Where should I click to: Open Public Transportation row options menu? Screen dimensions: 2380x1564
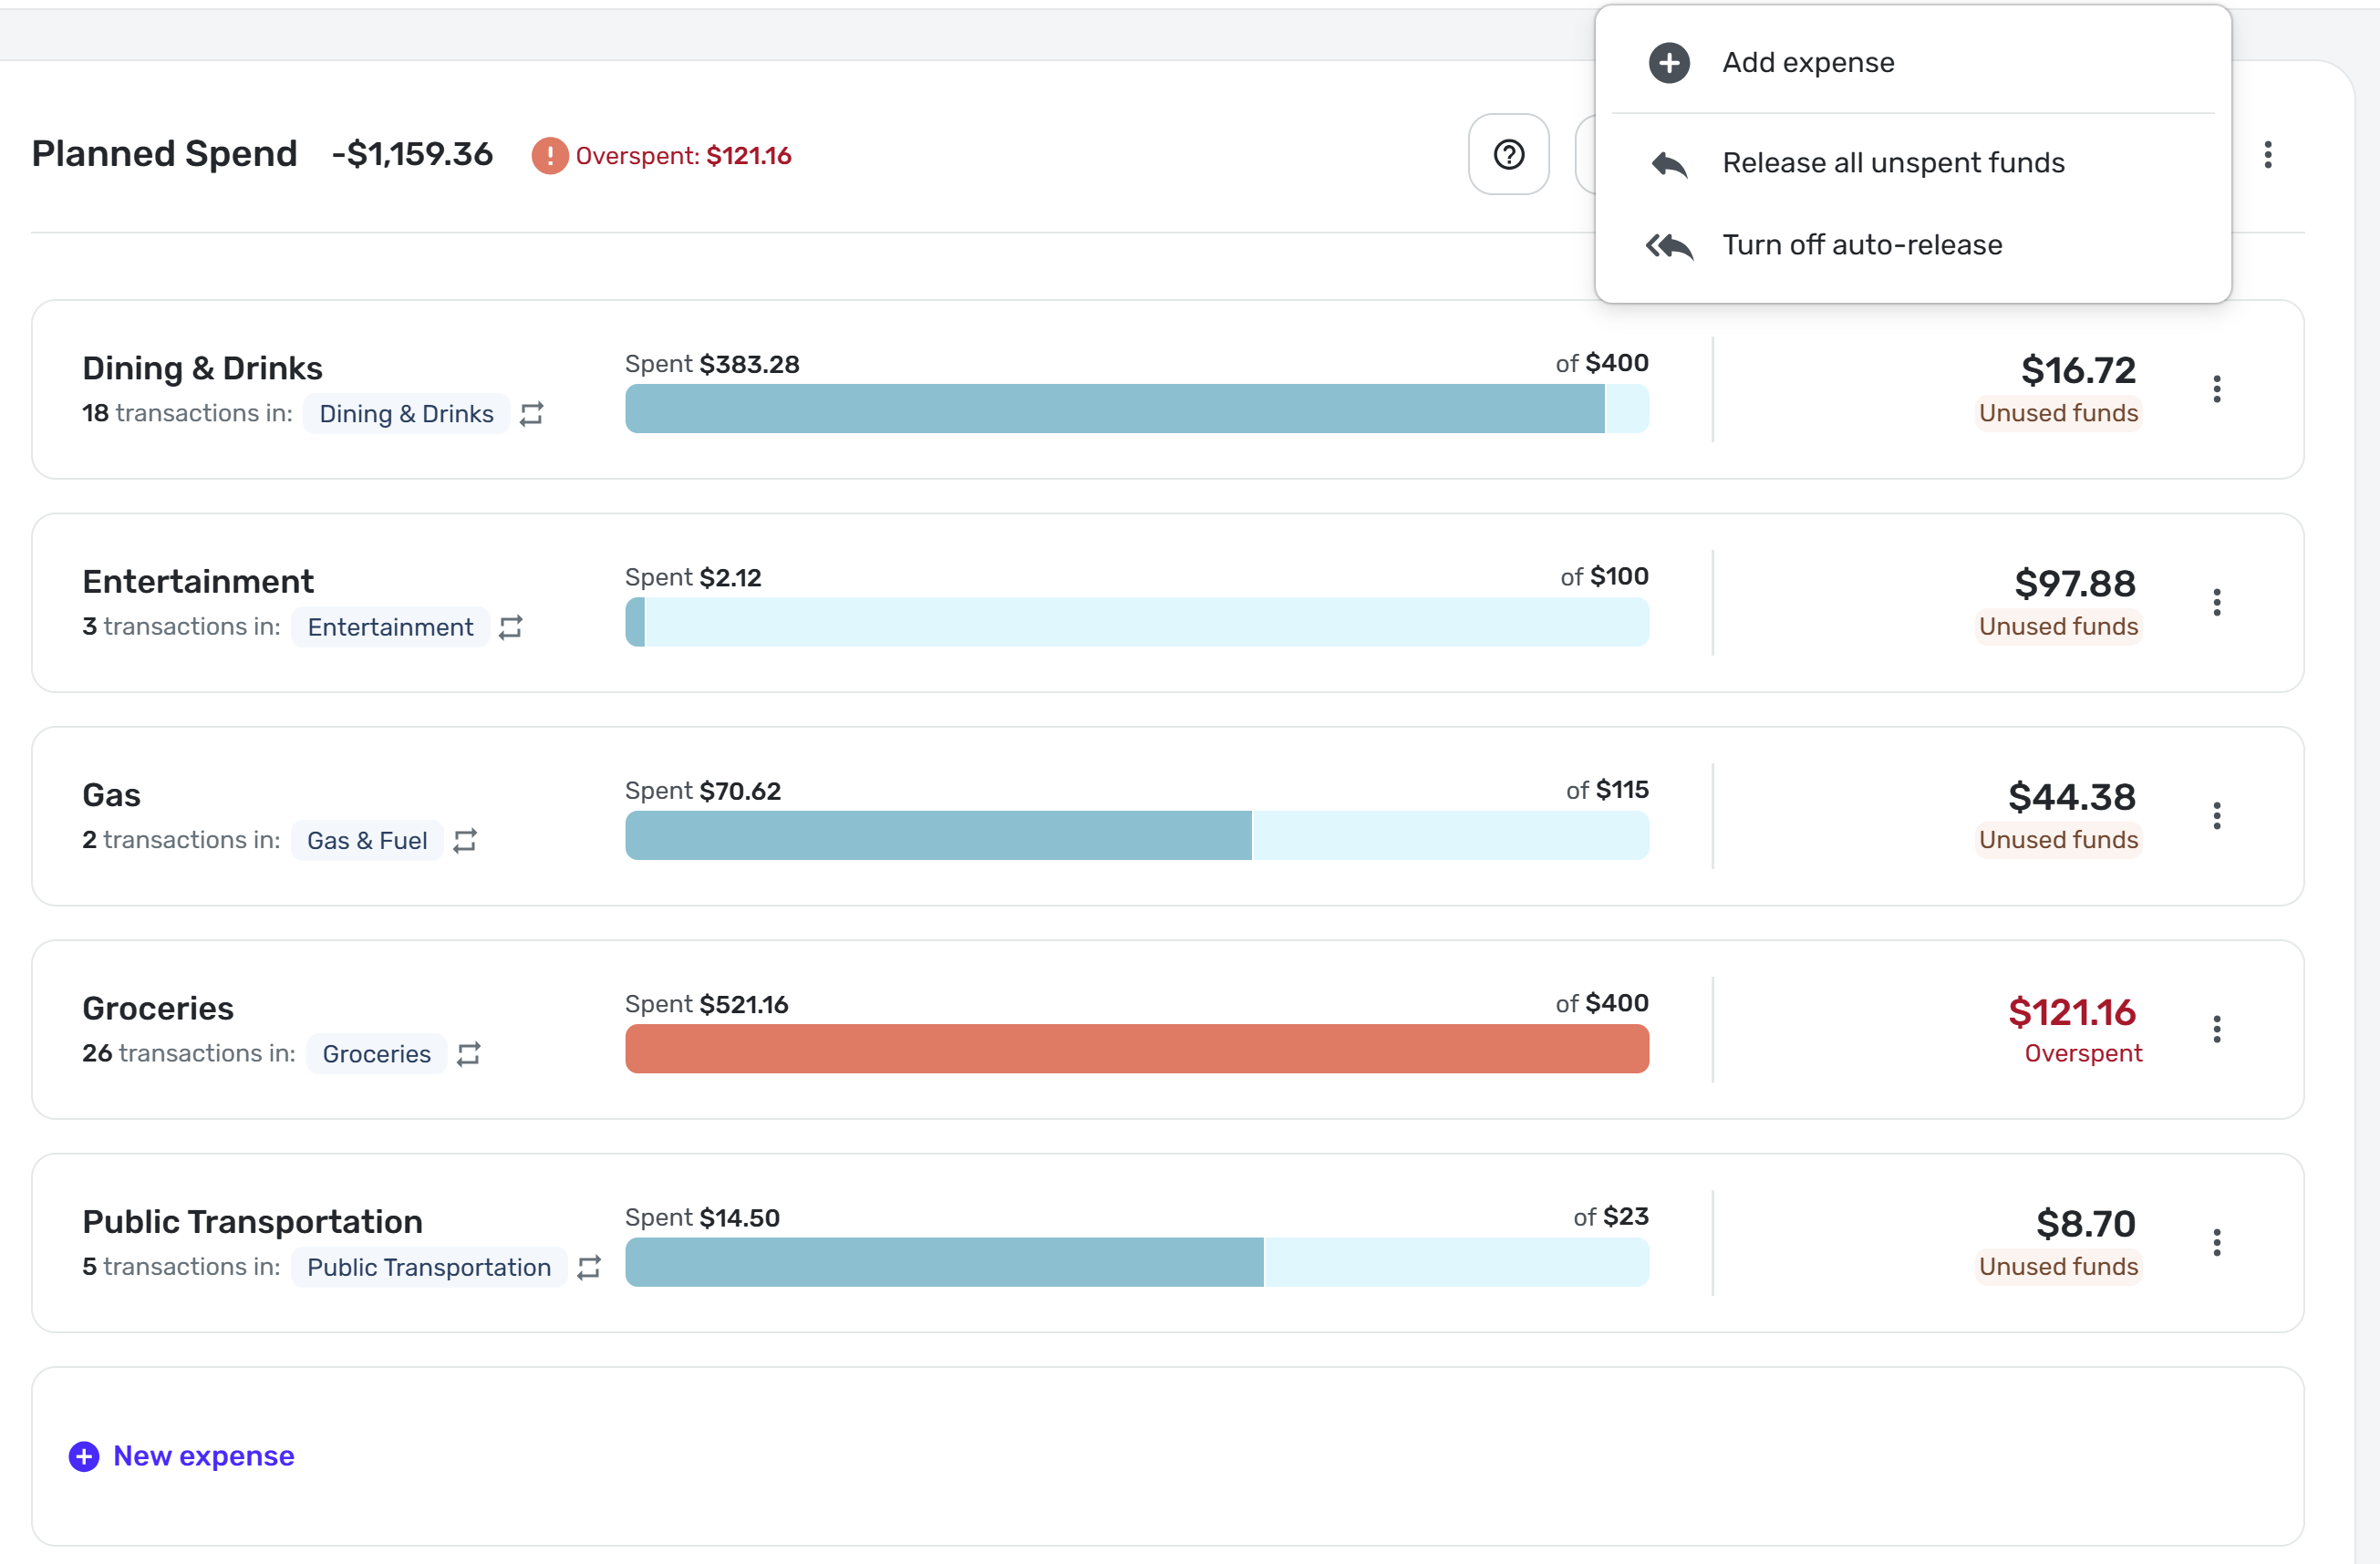pos(2216,1242)
